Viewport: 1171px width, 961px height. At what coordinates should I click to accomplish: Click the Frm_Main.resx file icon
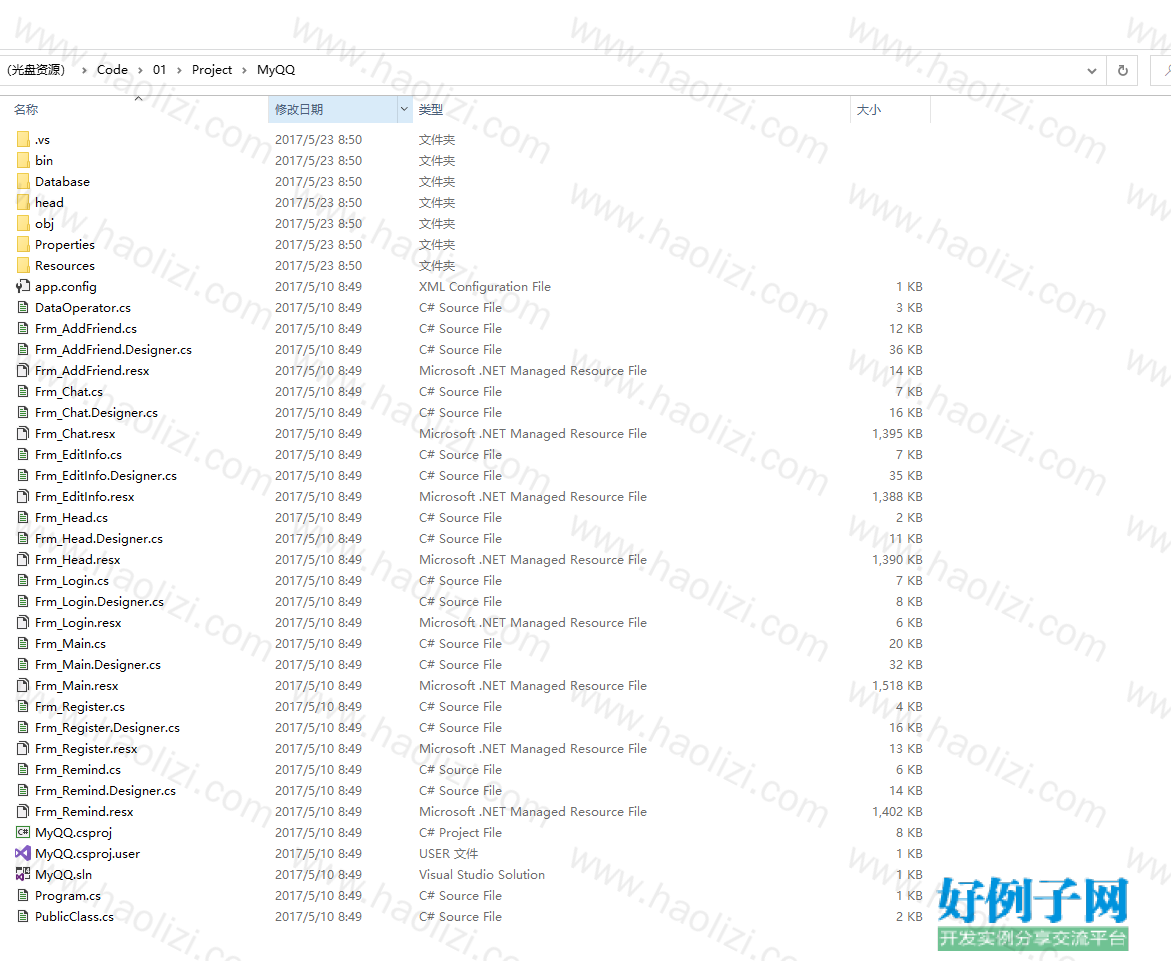pyautogui.click(x=23, y=685)
